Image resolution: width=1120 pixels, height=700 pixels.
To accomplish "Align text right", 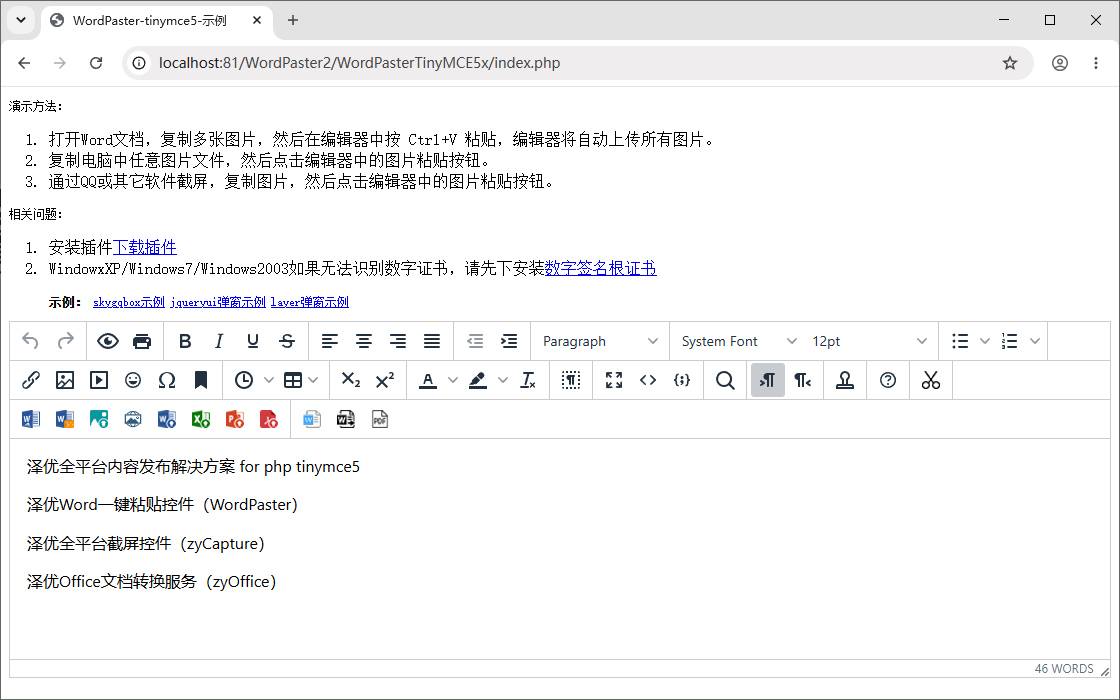I will coord(398,341).
